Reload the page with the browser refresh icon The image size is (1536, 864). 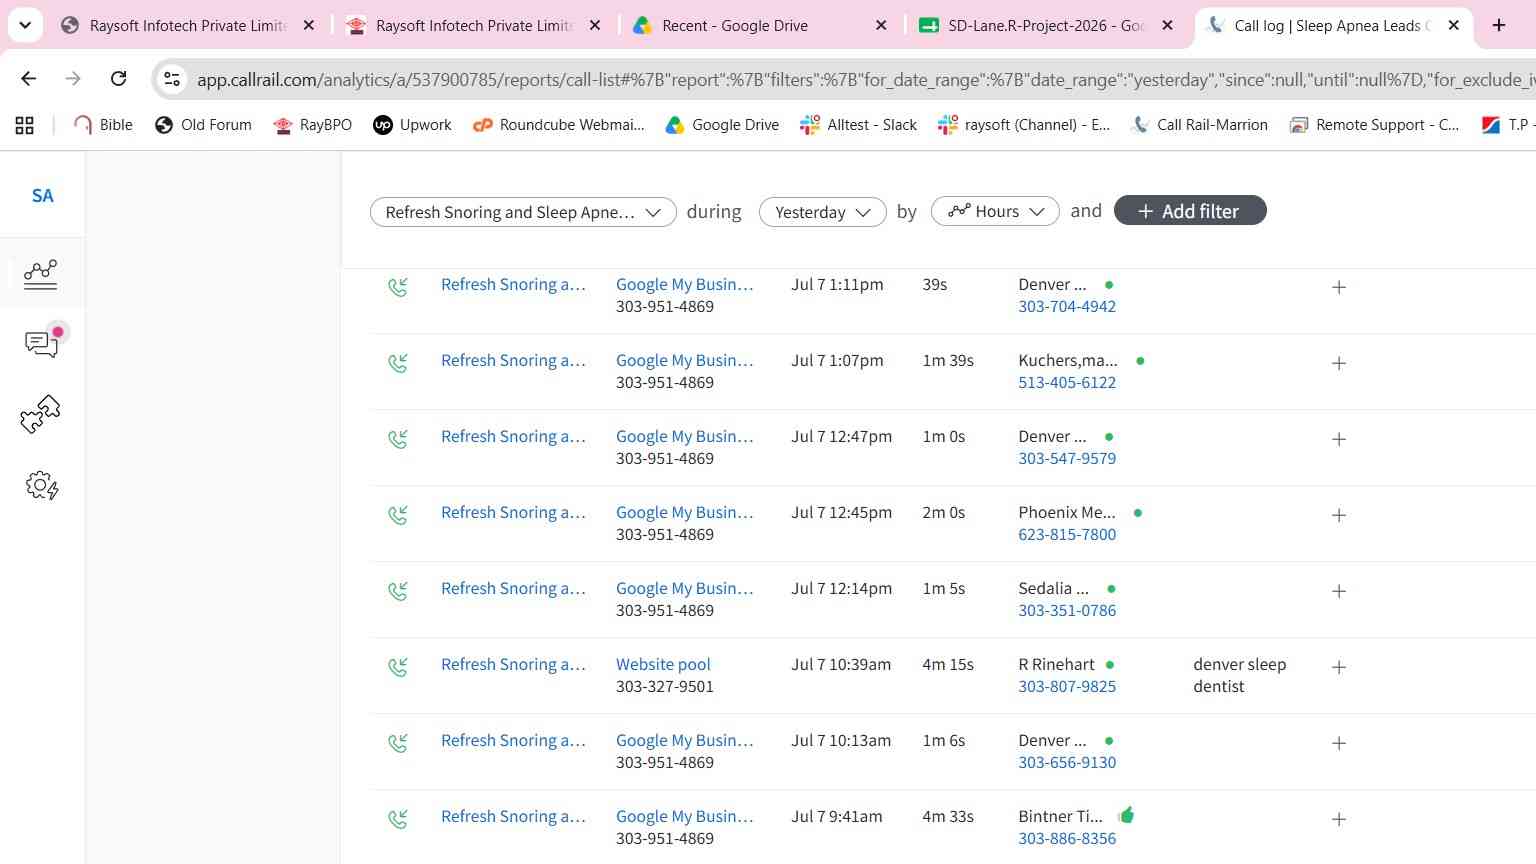click(118, 78)
